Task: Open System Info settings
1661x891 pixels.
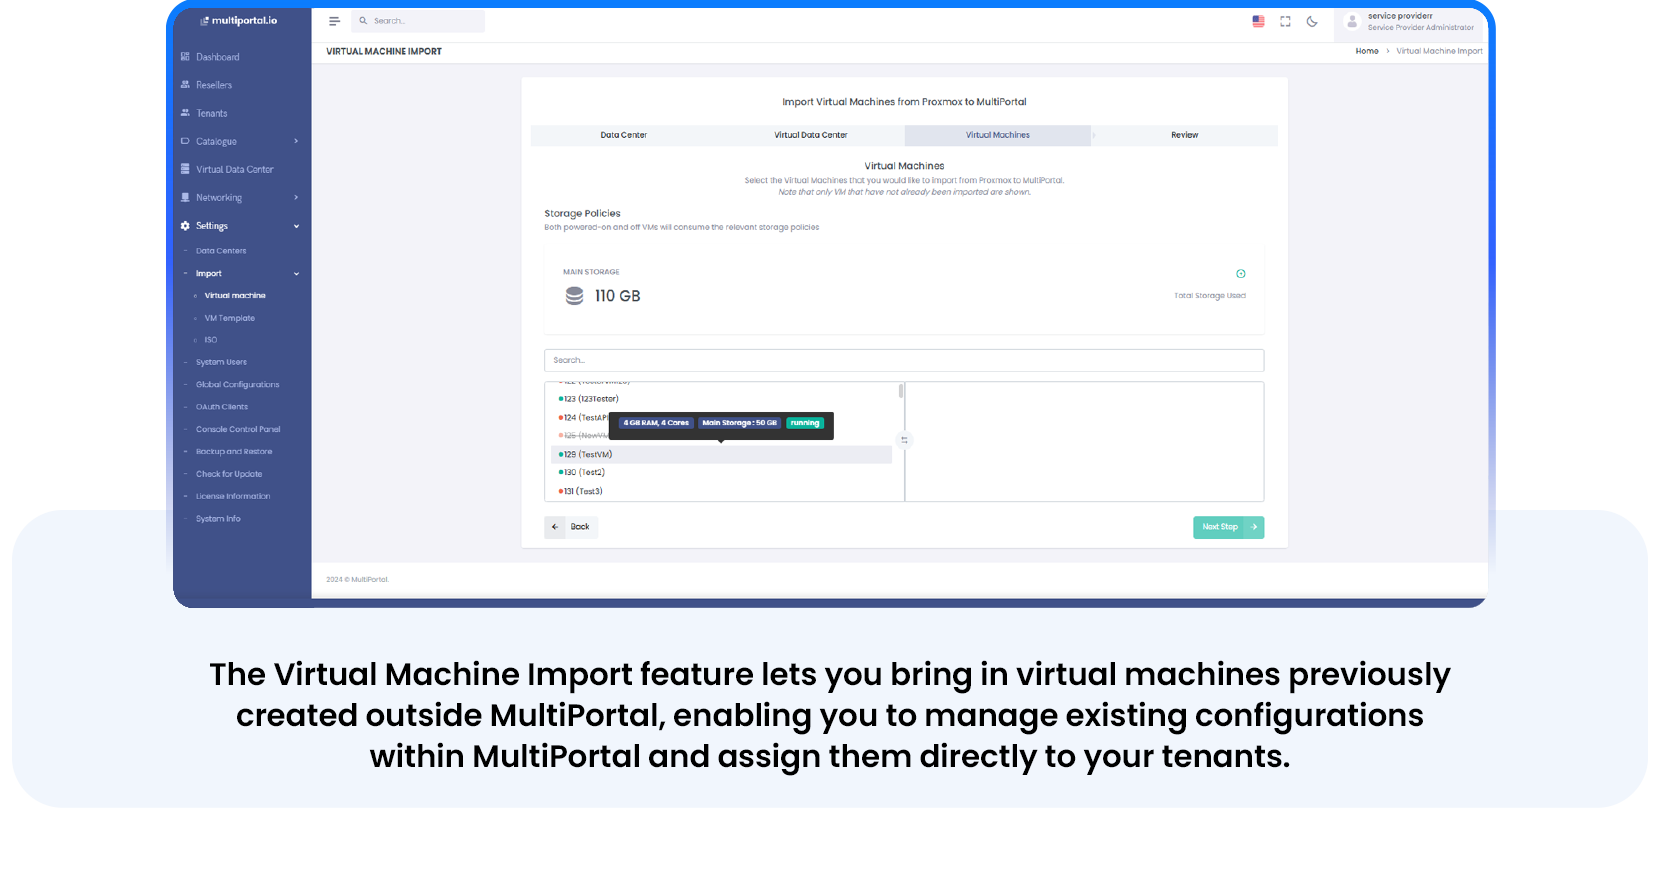Action: click(218, 519)
